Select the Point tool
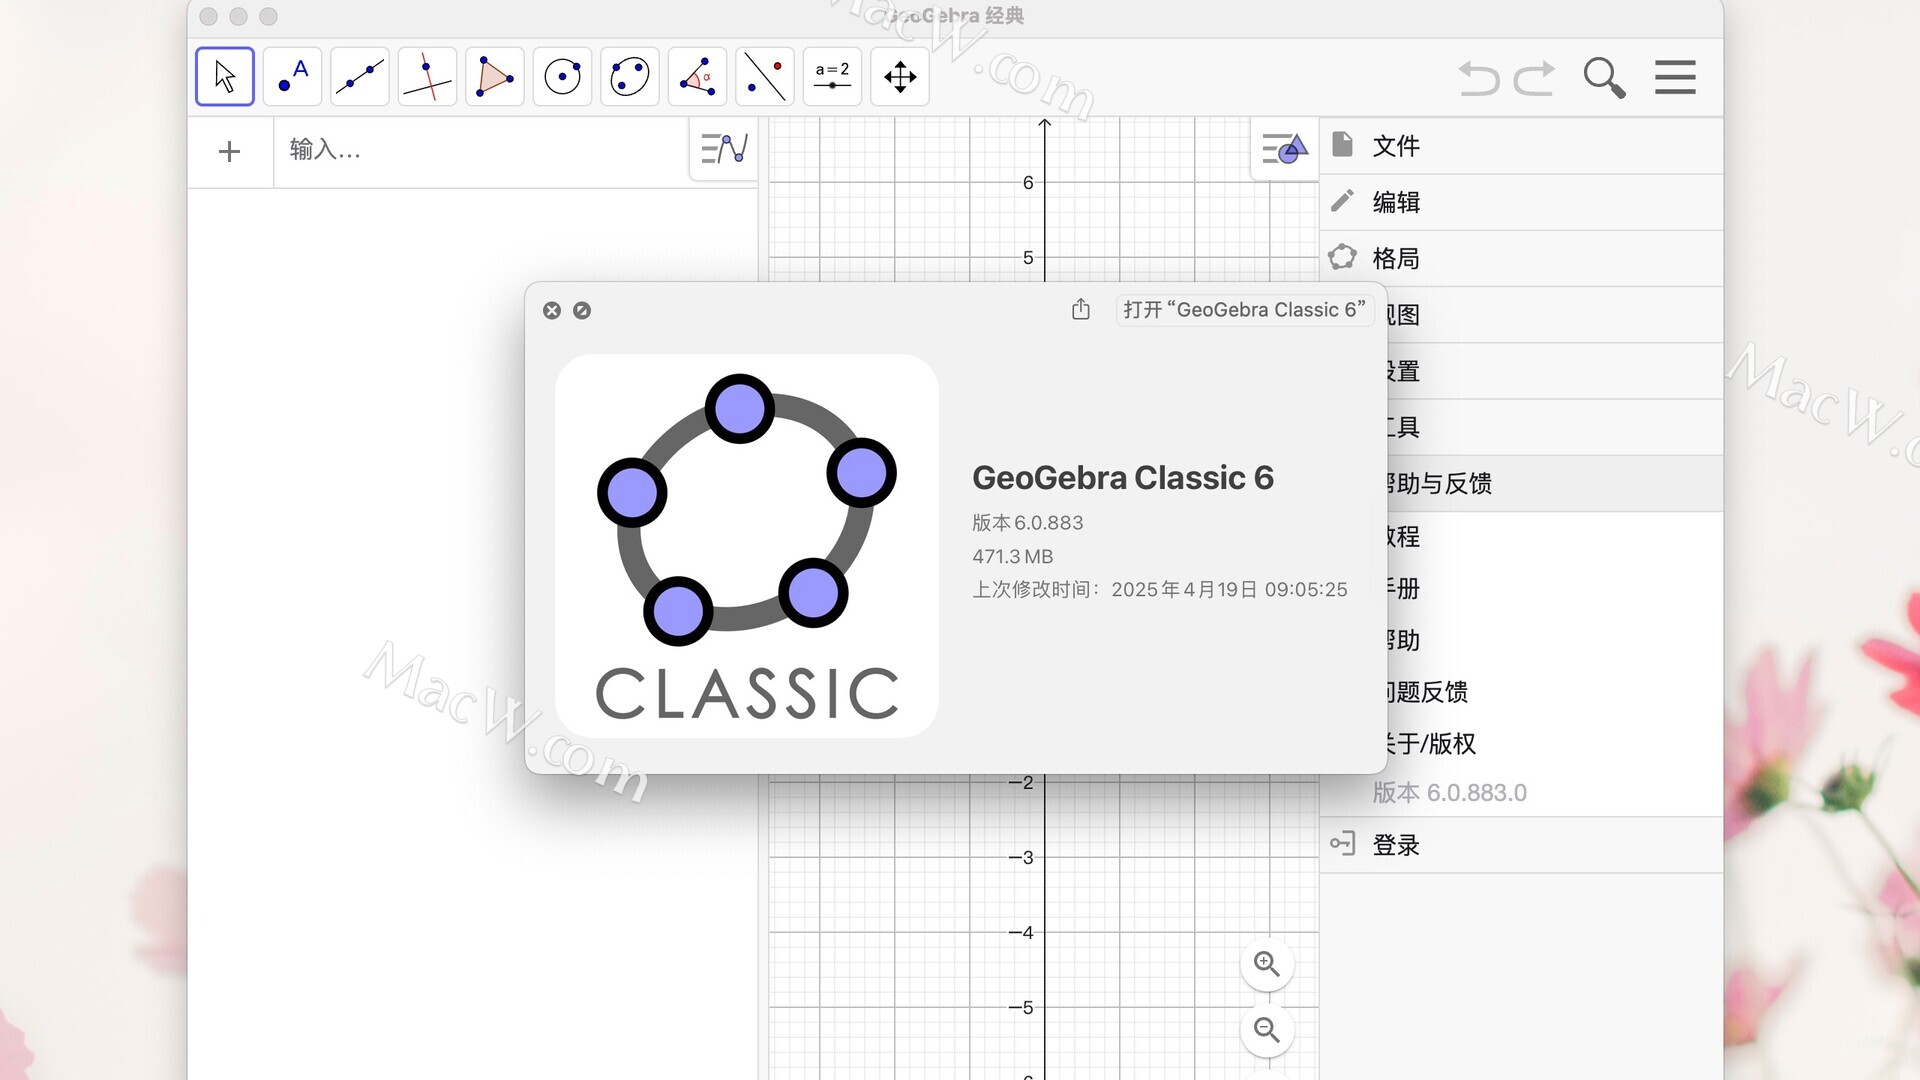This screenshot has width=1920, height=1080. pyautogui.click(x=292, y=77)
